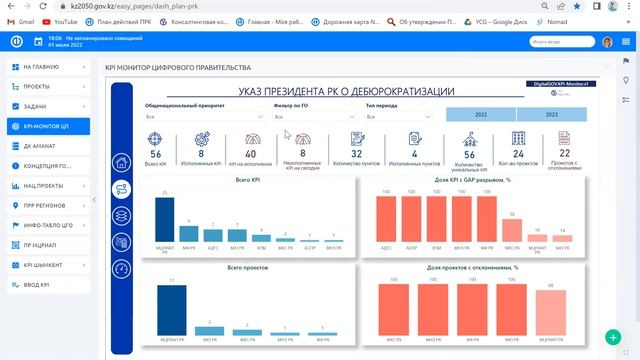Open the Общенациональный приоритет dropdown
The height and width of the screenshot is (360, 640).
coord(204,117)
